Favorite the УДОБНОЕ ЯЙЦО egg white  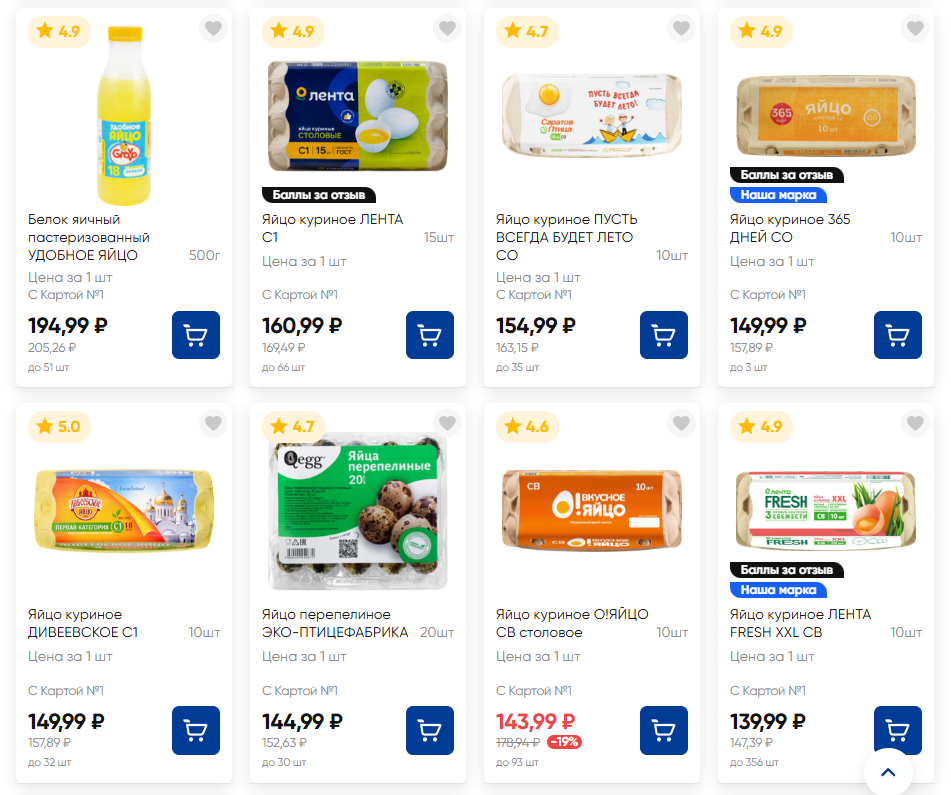[213, 29]
